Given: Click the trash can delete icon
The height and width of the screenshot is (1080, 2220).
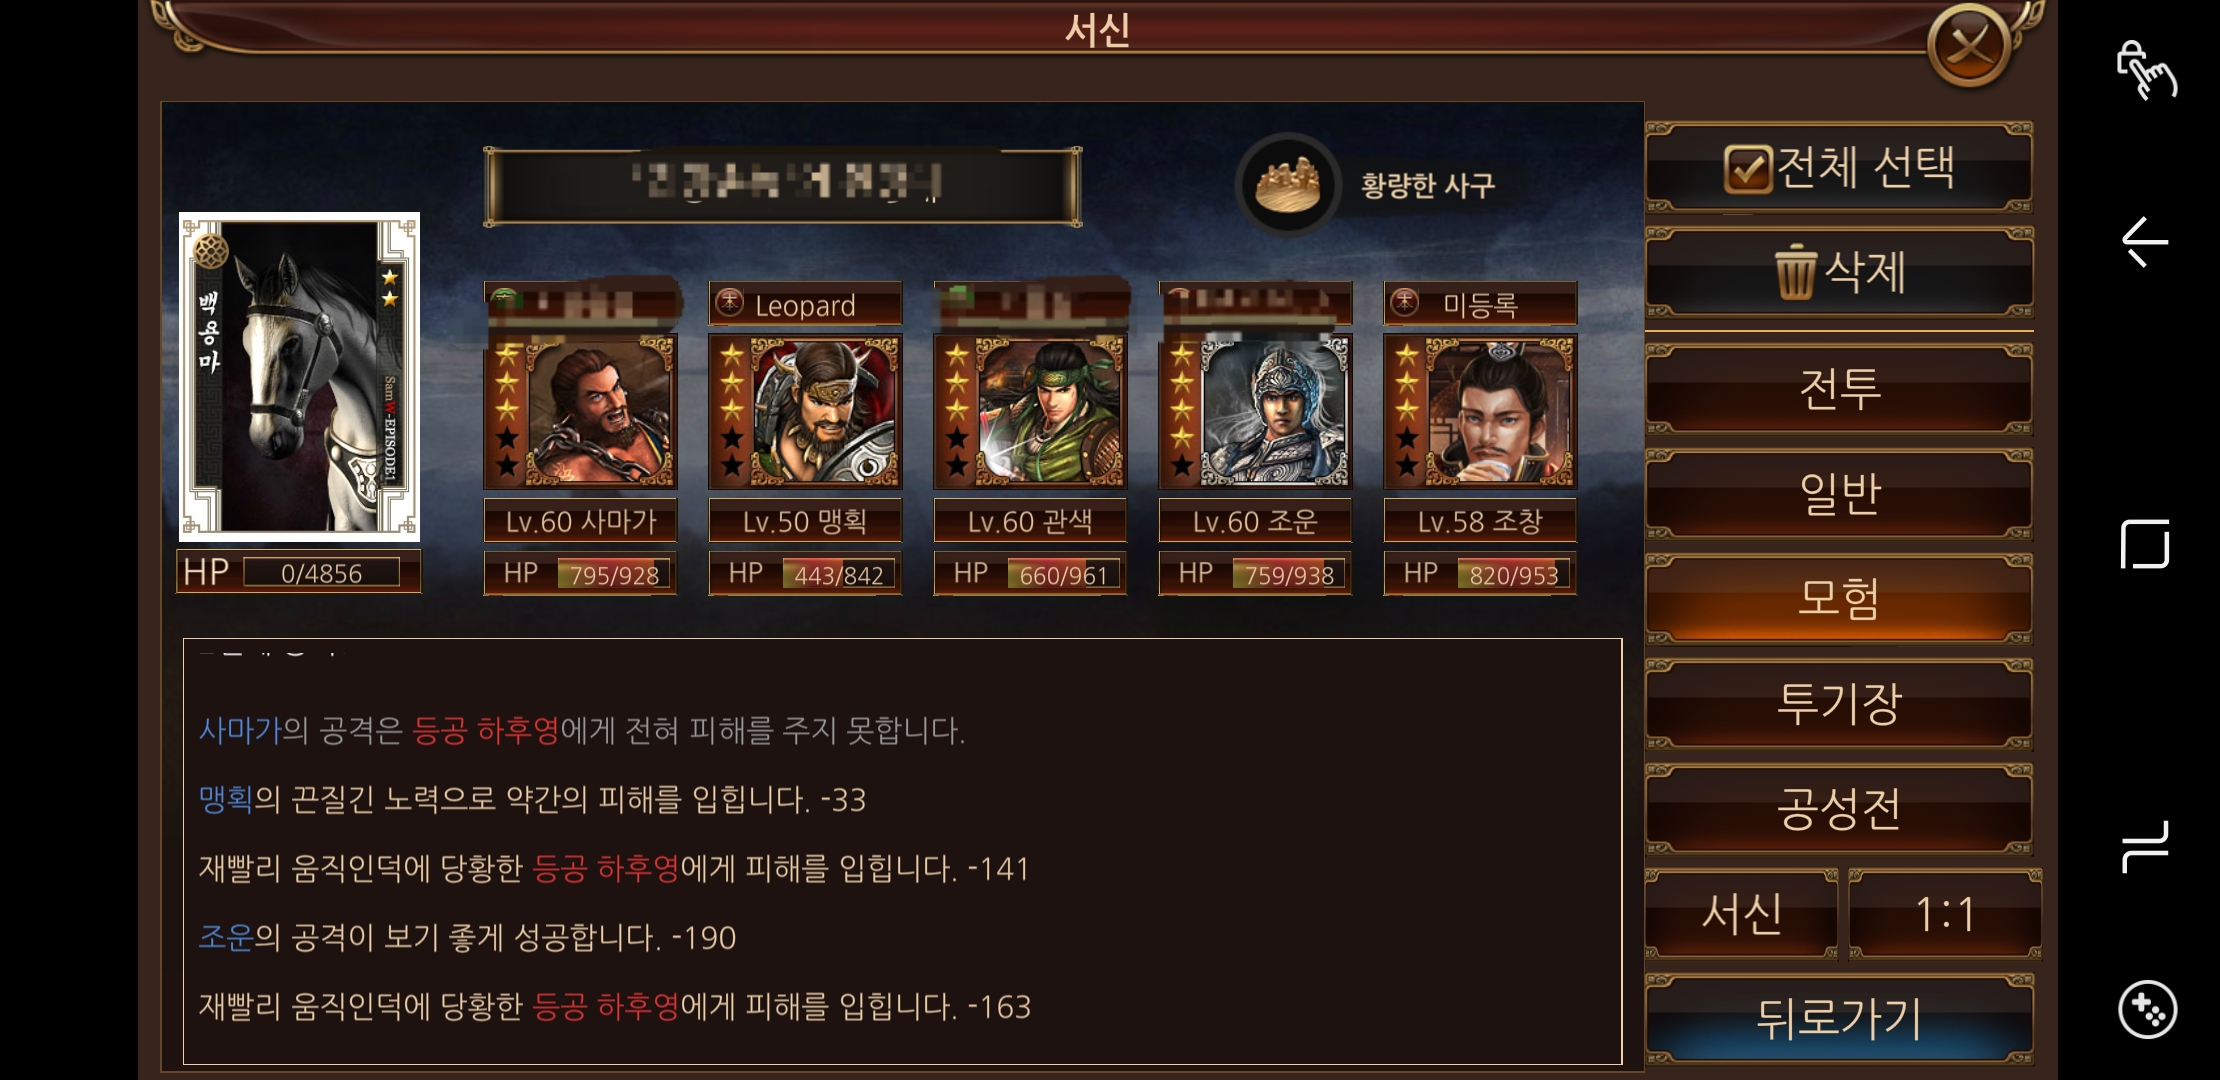Looking at the screenshot, I should tap(1795, 272).
